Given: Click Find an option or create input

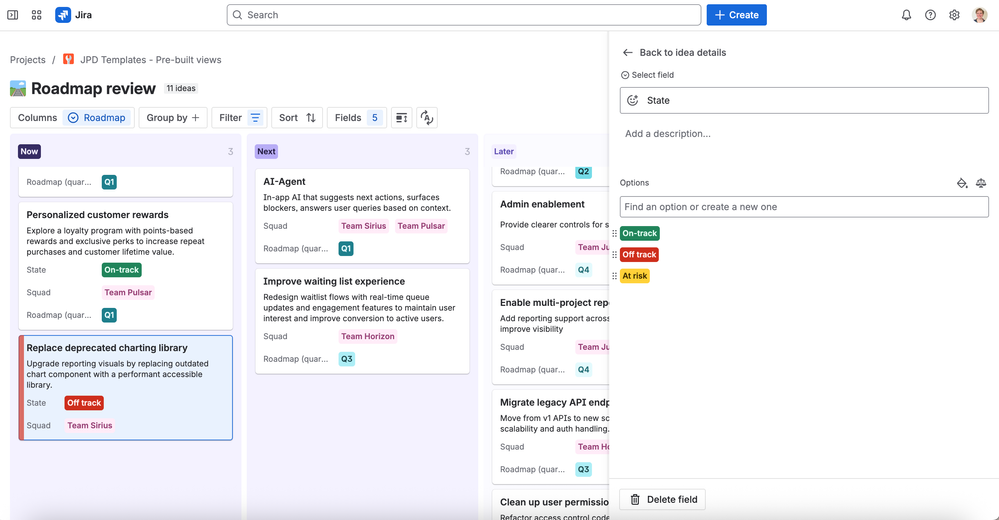Looking at the screenshot, I should tap(804, 206).
